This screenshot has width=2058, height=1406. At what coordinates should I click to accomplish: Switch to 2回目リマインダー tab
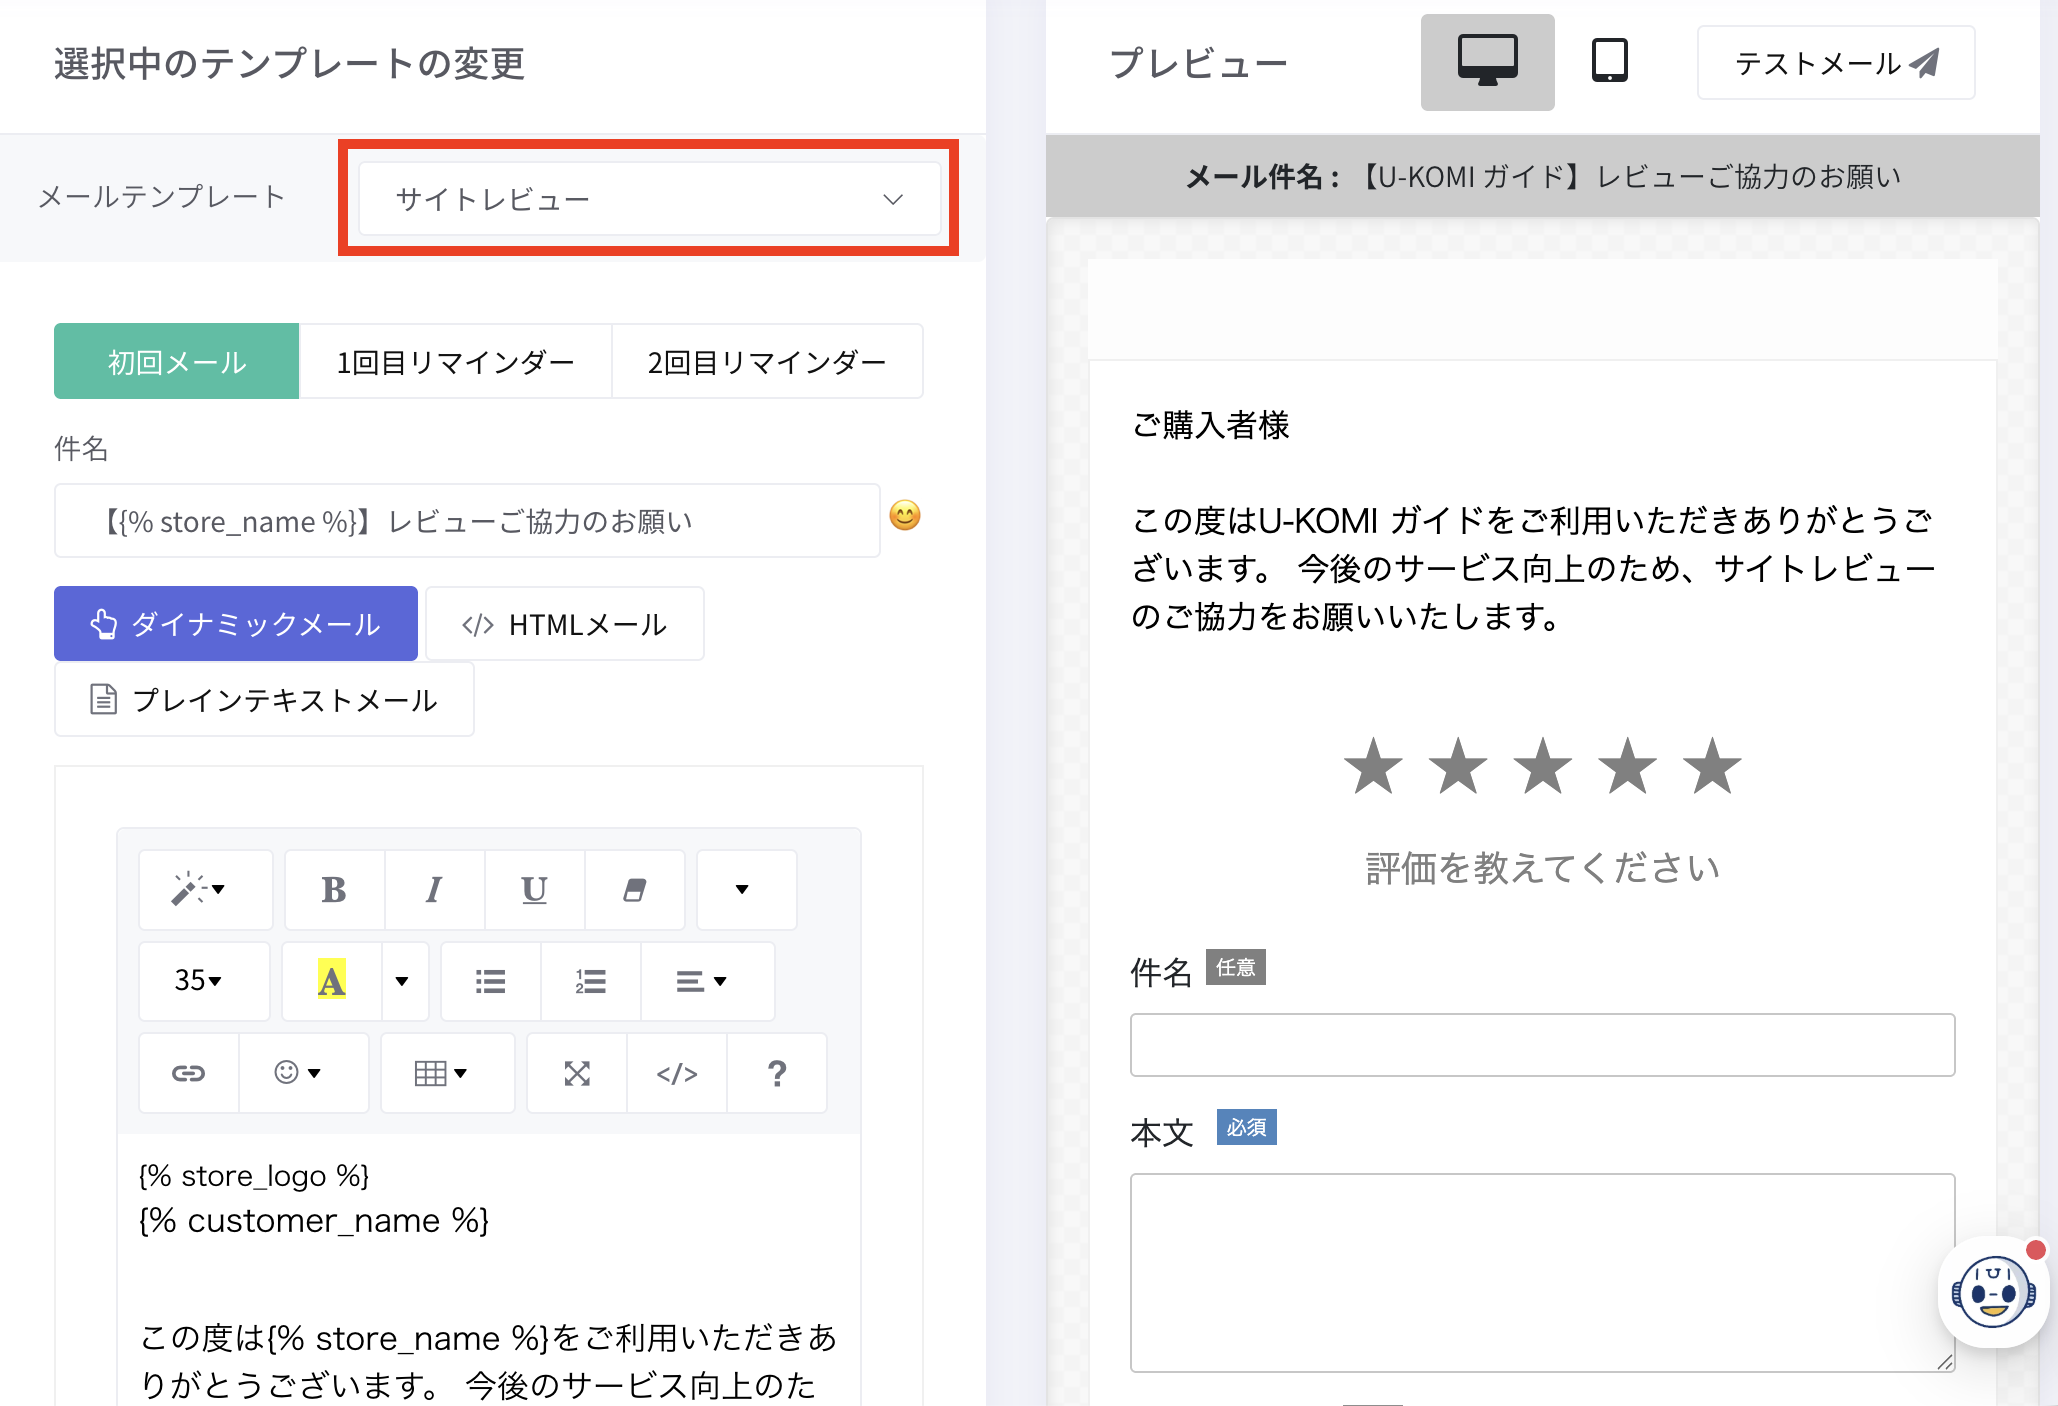tap(766, 362)
